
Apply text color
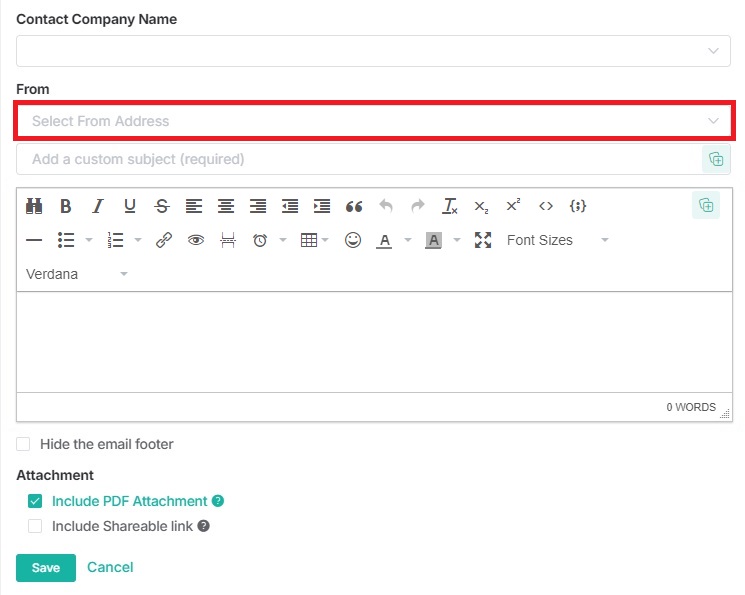[x=384, y=240]
